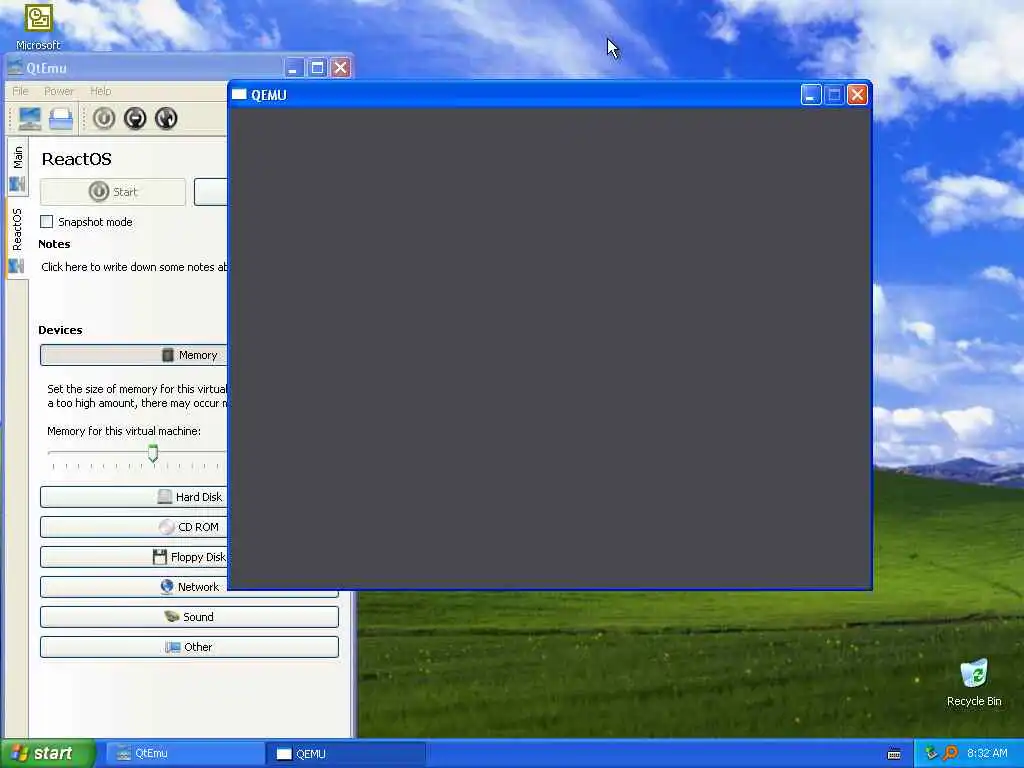Minimize the QtEmu window
The width and height of the screenshot is (1024, 768).
point(294,67)
